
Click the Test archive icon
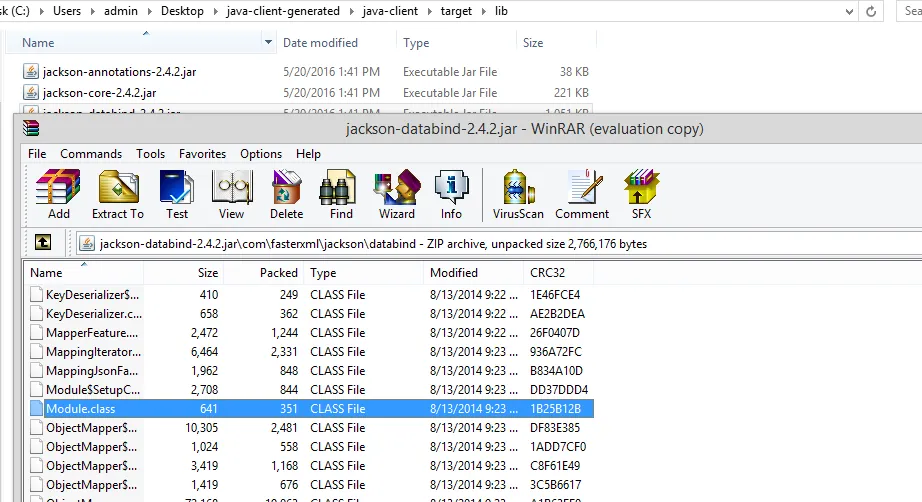click(x=176, y=194)
